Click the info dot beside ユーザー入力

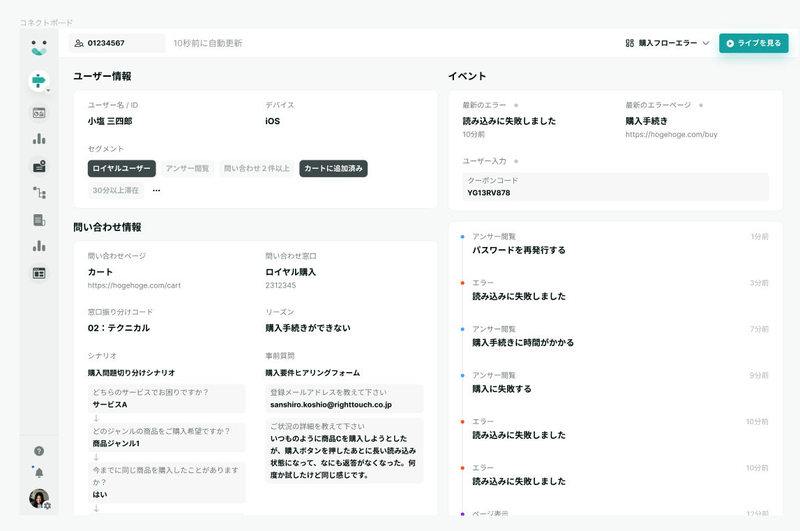[x=516, y=161]
